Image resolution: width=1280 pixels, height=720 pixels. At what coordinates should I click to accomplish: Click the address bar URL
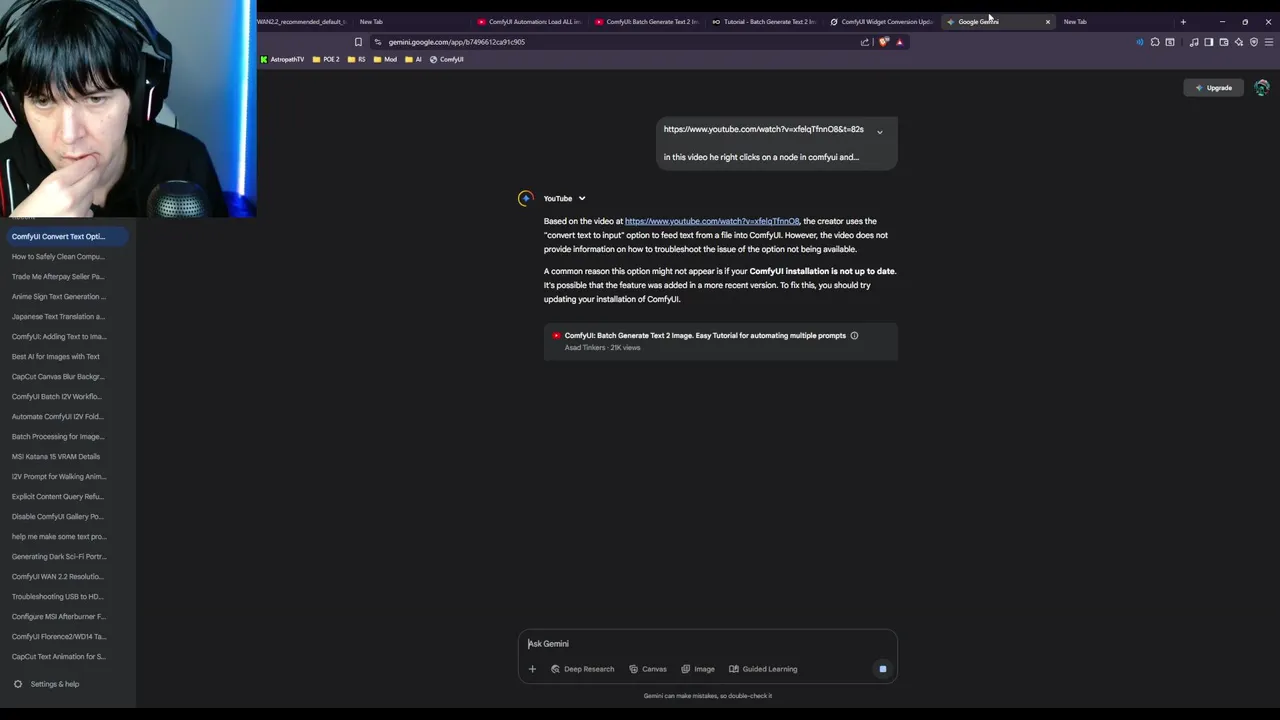point(457,42)
